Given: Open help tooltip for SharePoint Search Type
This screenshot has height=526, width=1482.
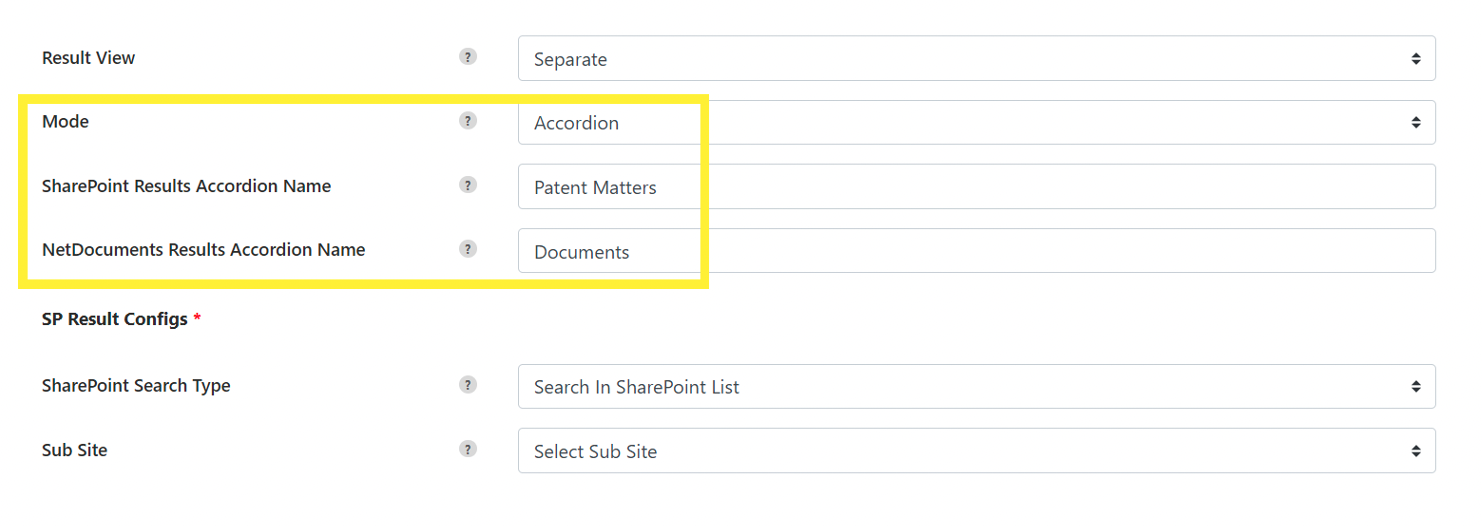Looking at the screenshot, I should point(468,385).
